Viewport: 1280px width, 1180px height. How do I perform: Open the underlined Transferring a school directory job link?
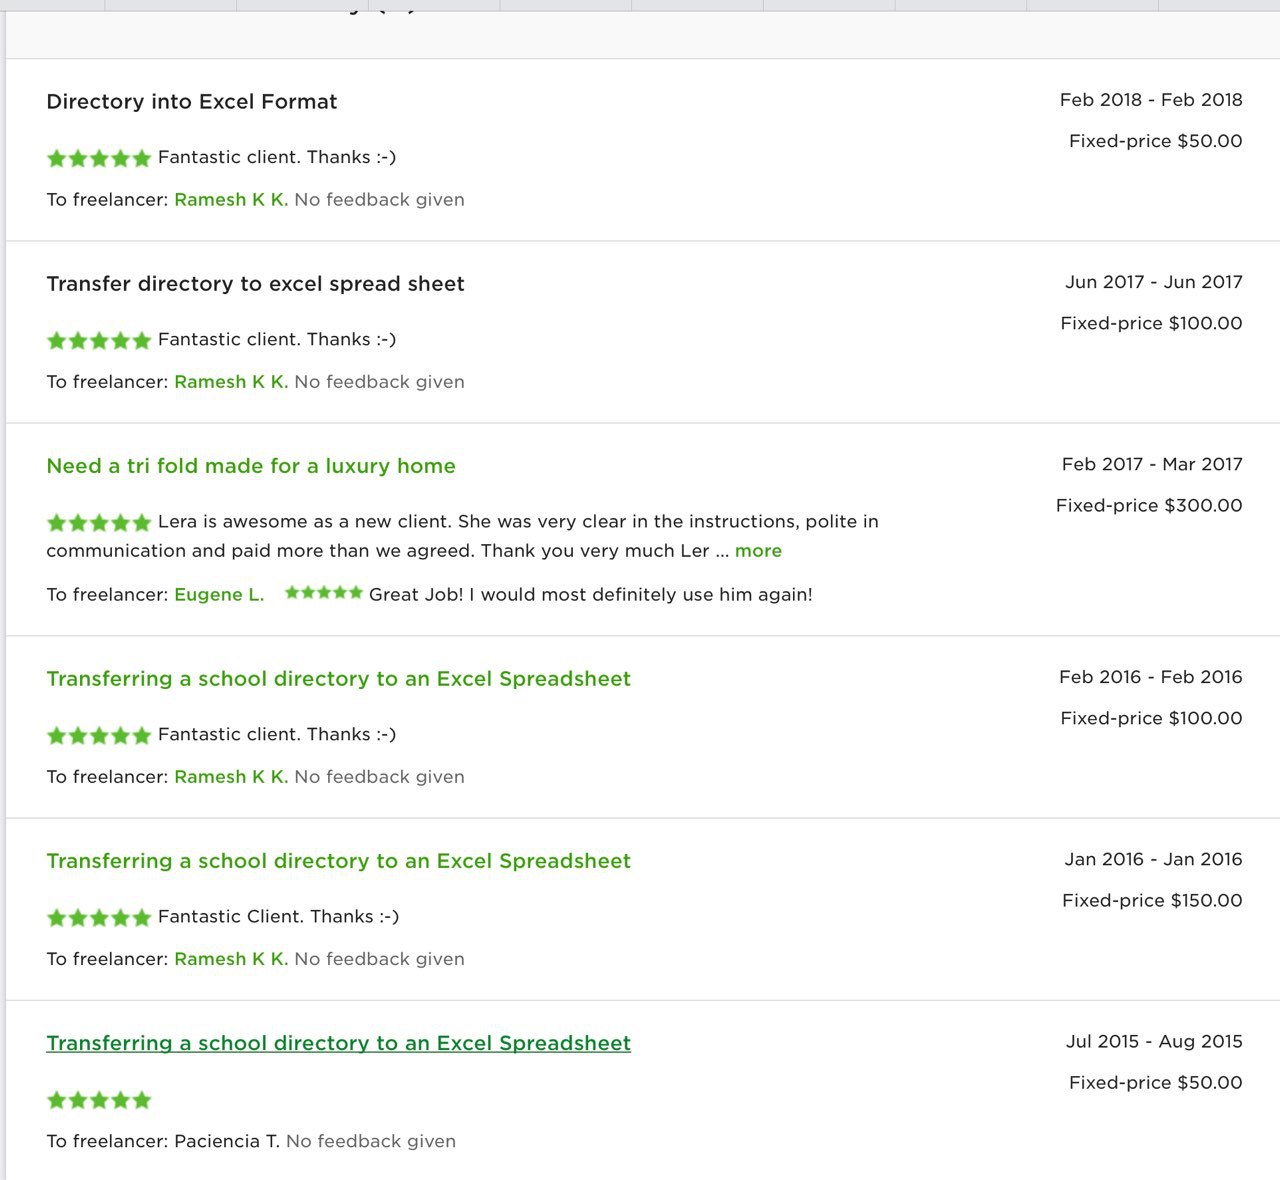[x=338, y=1043]
